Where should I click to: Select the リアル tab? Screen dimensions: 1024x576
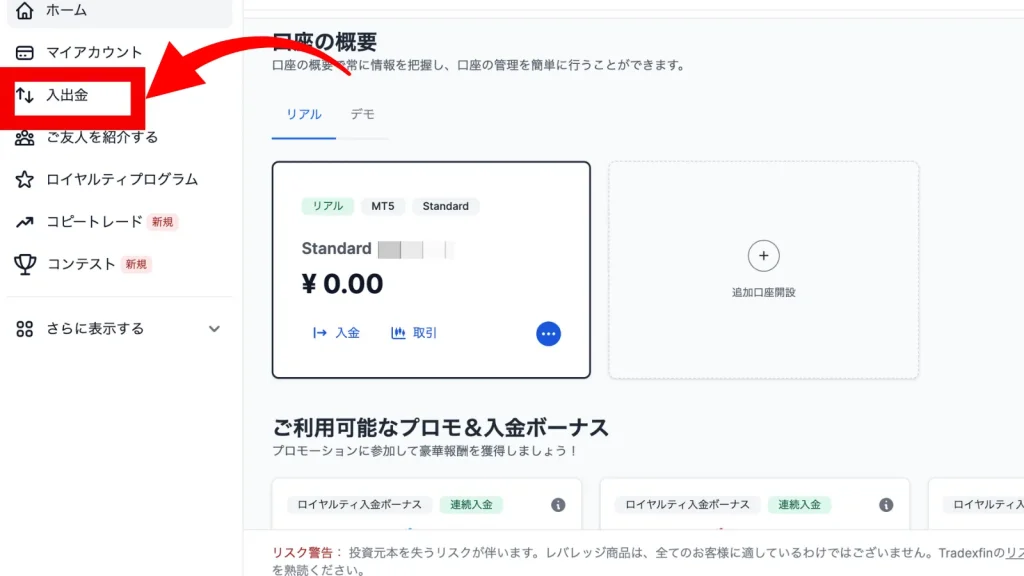(302, 114)
